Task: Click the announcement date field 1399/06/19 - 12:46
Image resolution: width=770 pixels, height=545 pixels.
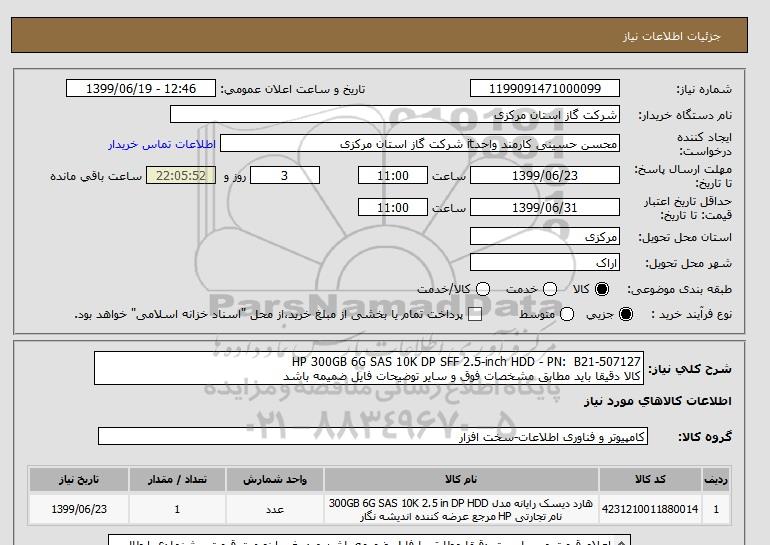Action: click(x=141, y=88)
